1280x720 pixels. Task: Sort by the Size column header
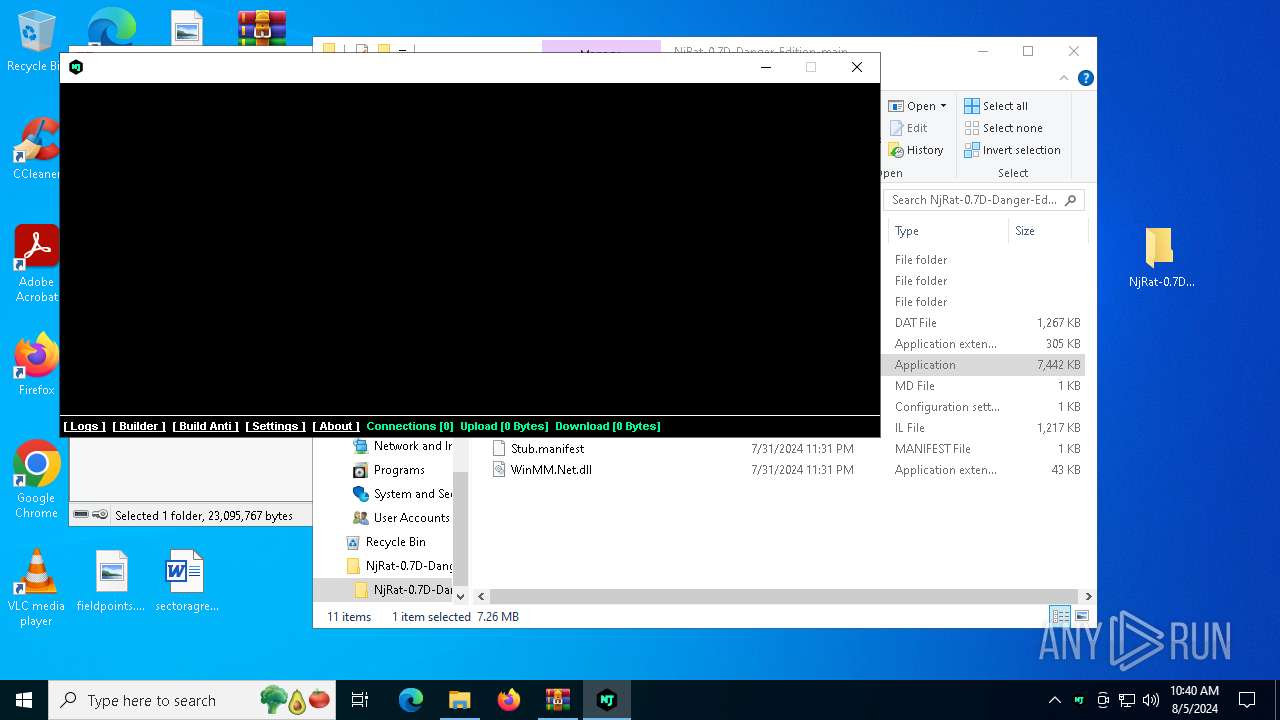[1046, 231]
